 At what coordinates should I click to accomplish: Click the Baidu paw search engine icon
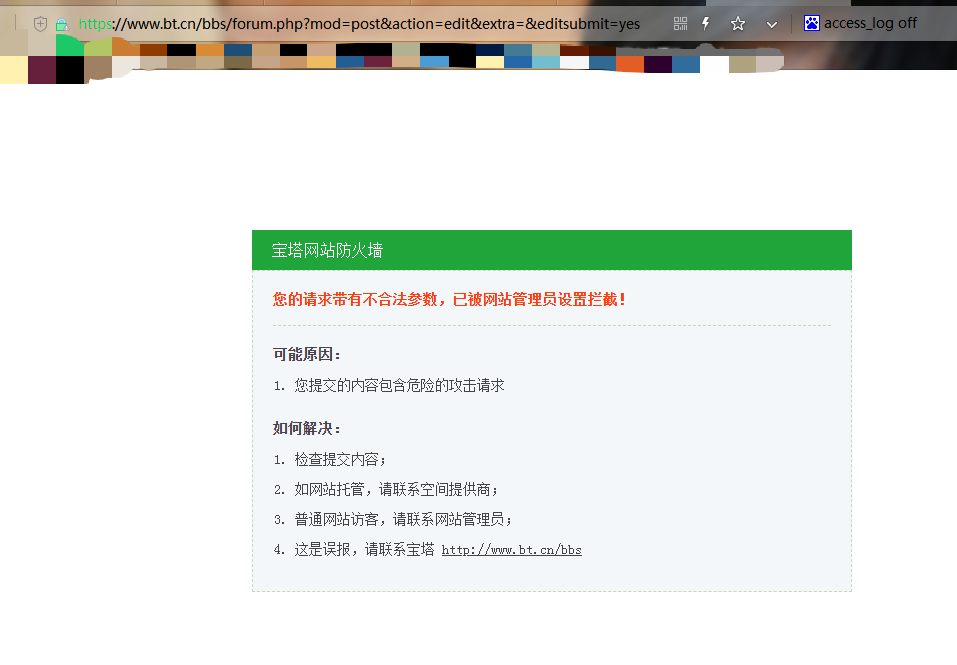click(x=812, y=23)
